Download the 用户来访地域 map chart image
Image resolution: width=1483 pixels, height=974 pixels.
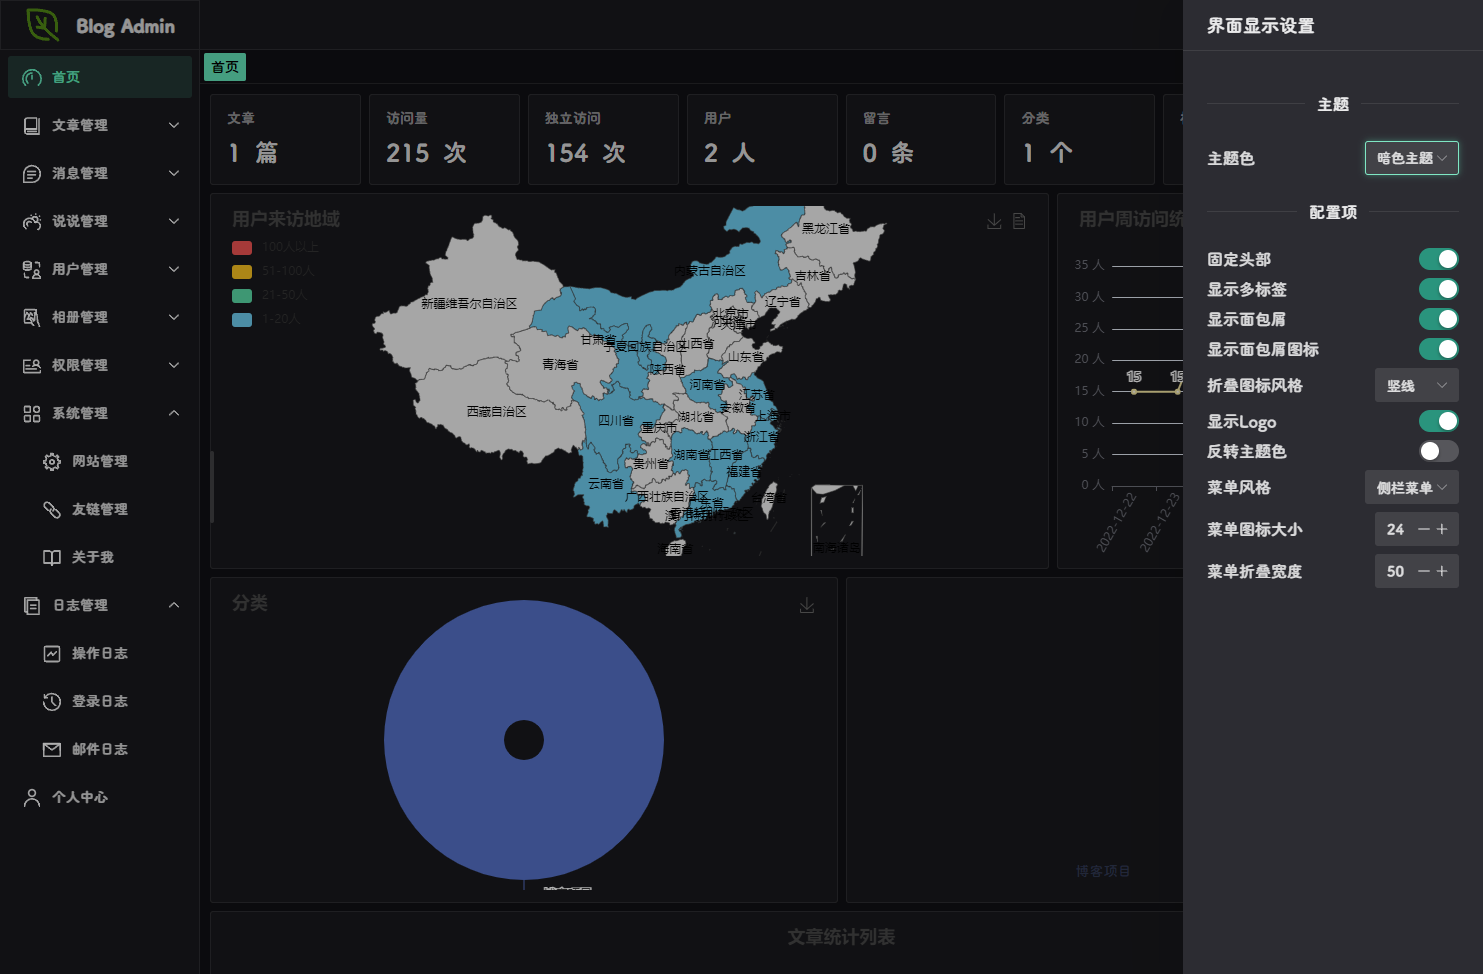[x=994, y=221]
